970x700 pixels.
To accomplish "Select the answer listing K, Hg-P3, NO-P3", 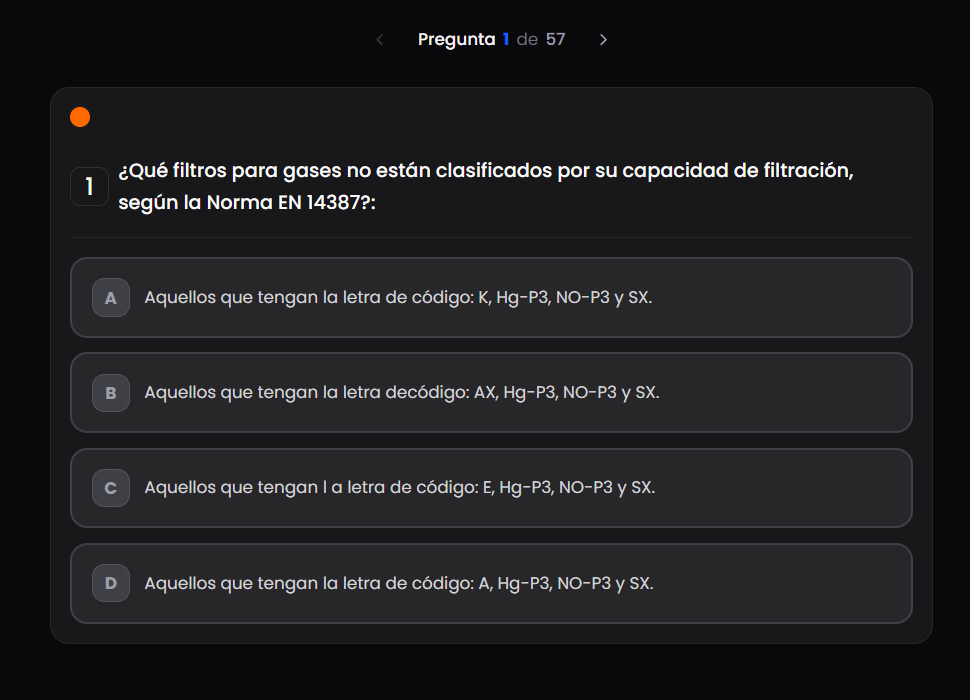I will (x=398, y=298).
